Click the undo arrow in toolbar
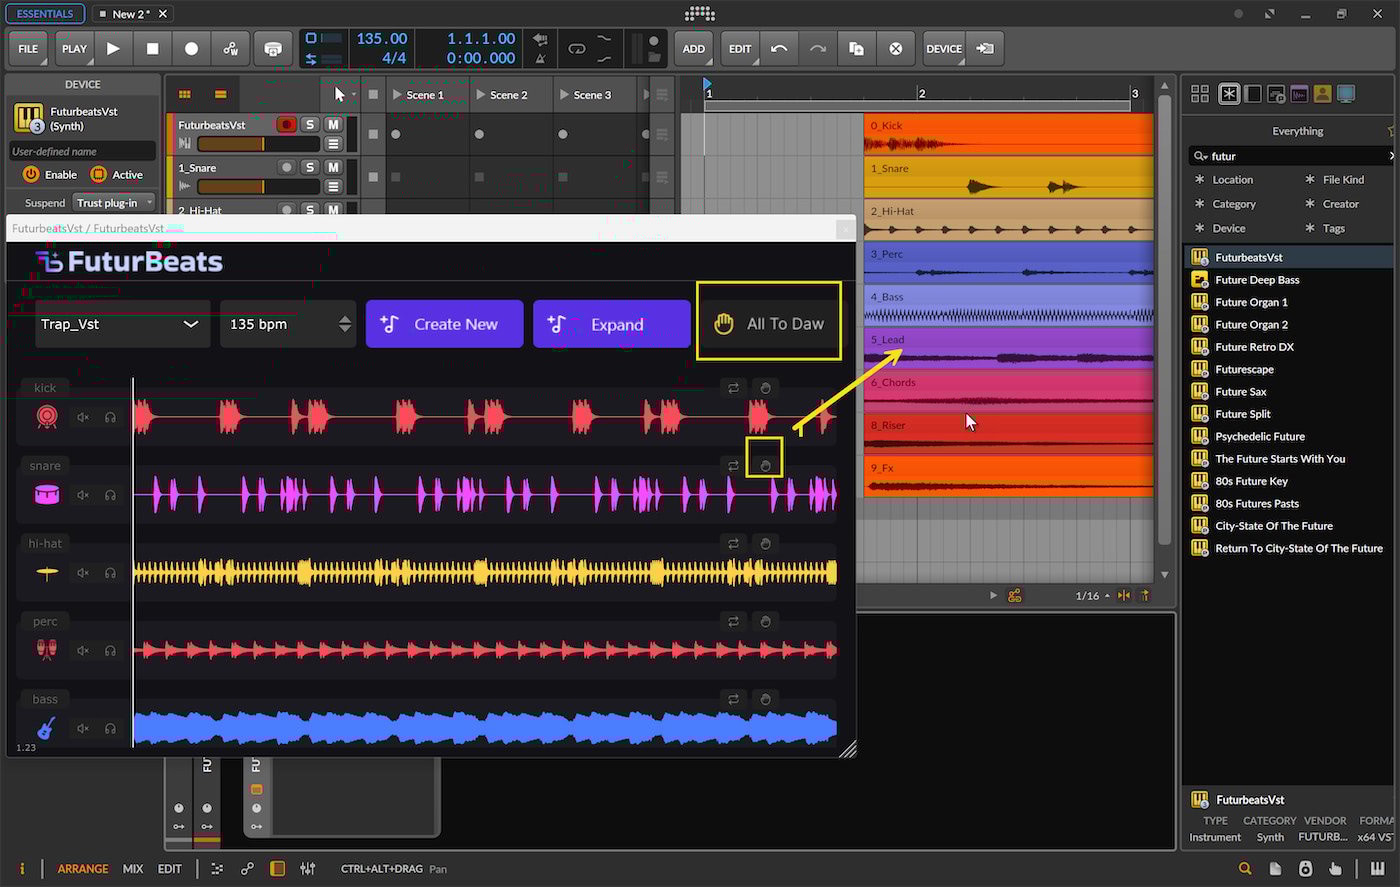 click(x=779, y=48)
